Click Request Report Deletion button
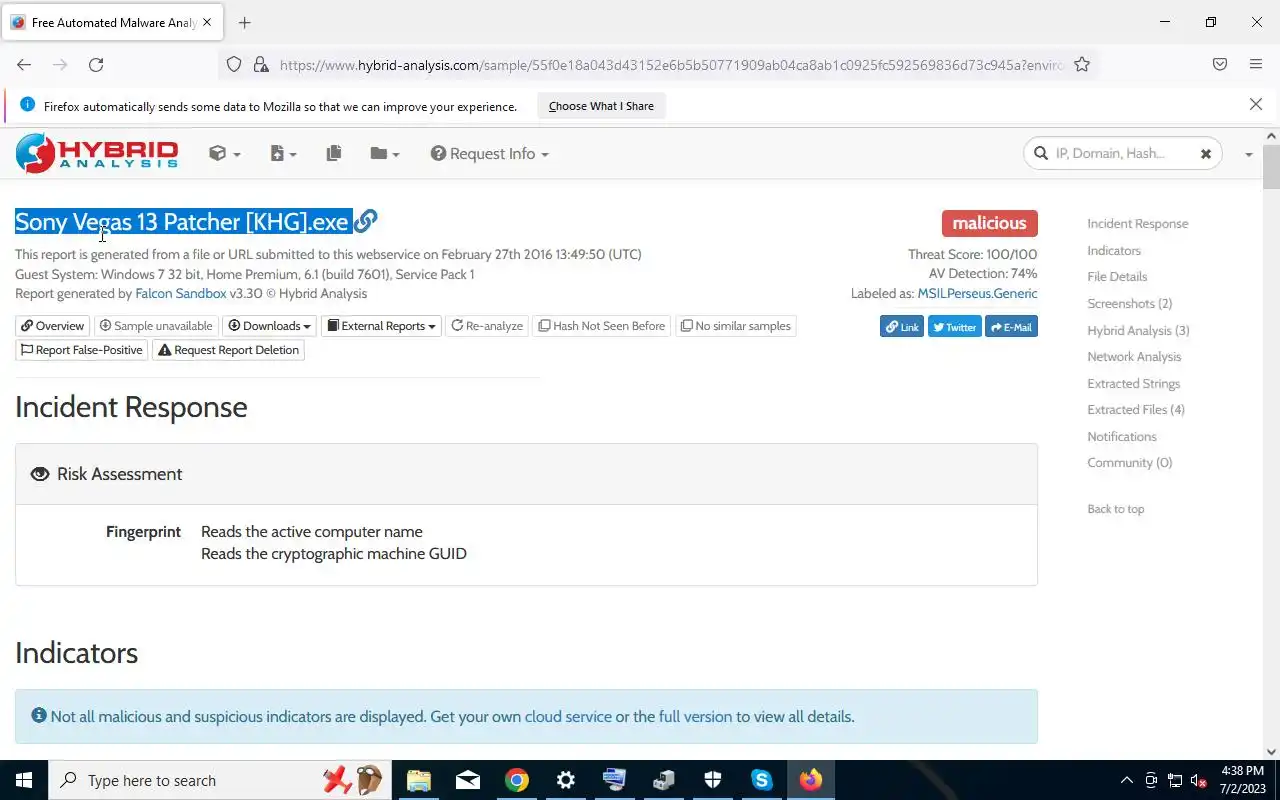Viewport: 1280px width, 800px height. [228, 350]
